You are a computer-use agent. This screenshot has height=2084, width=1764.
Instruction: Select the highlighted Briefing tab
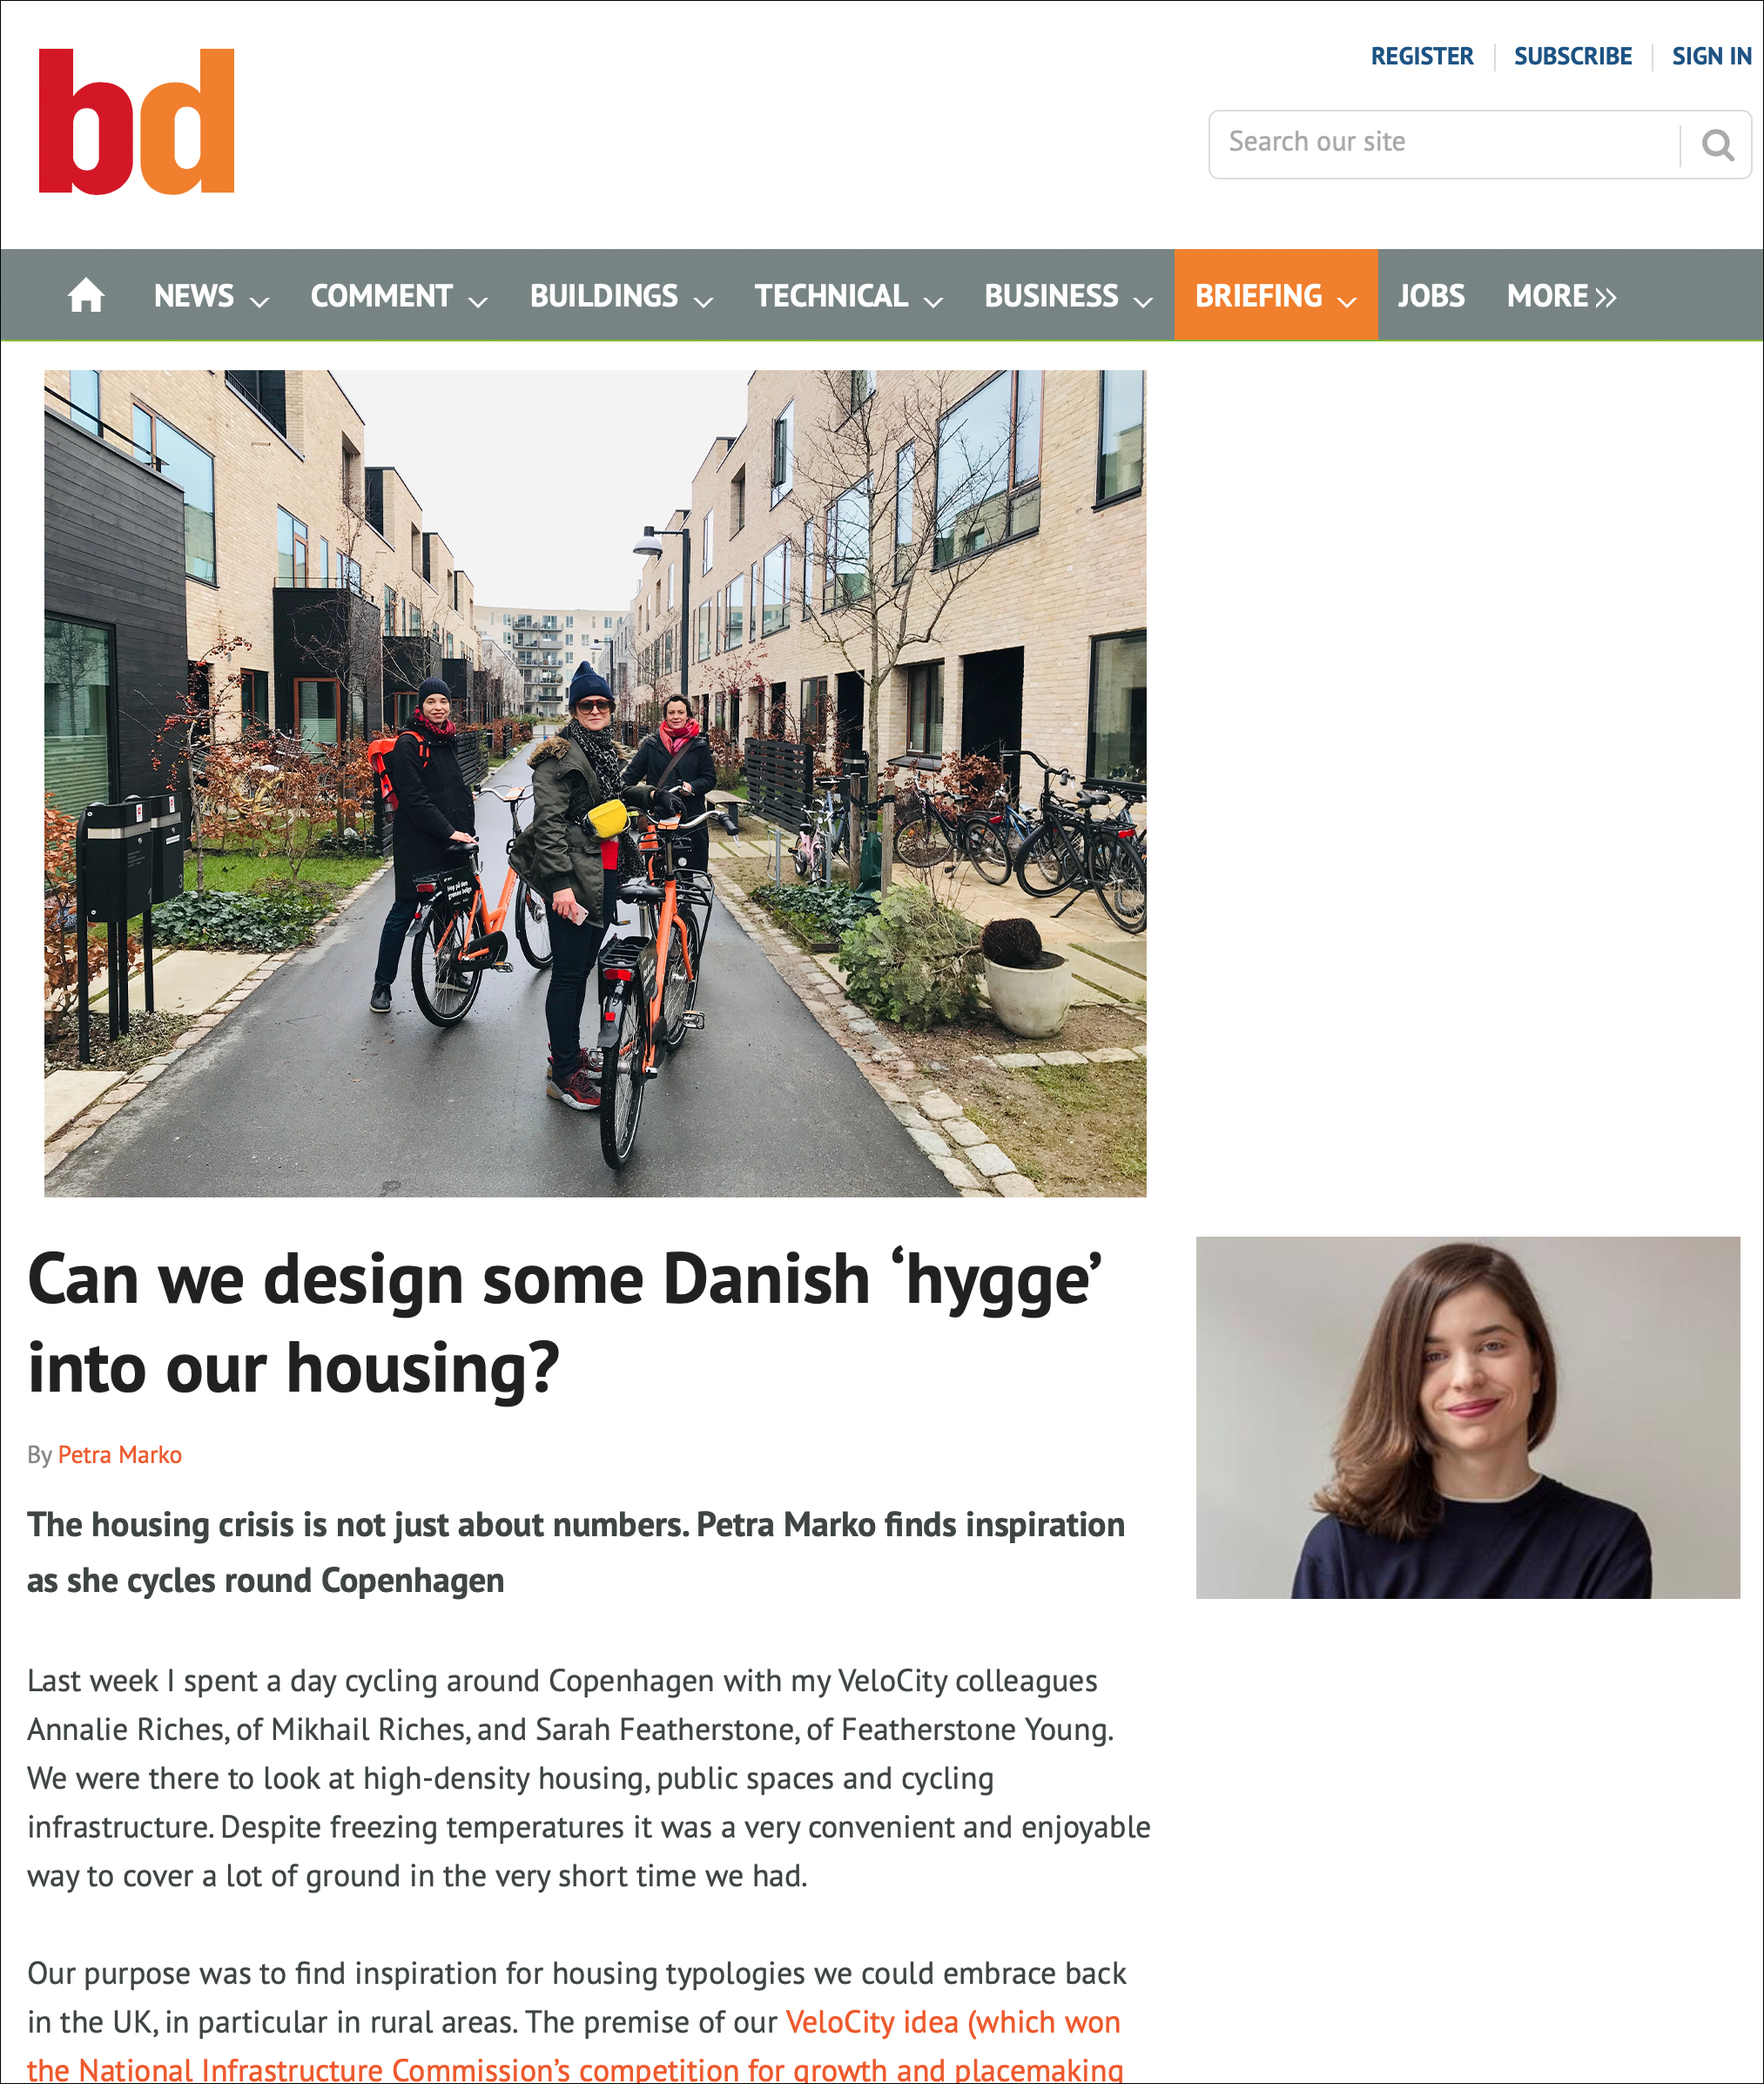point(1276,296)
